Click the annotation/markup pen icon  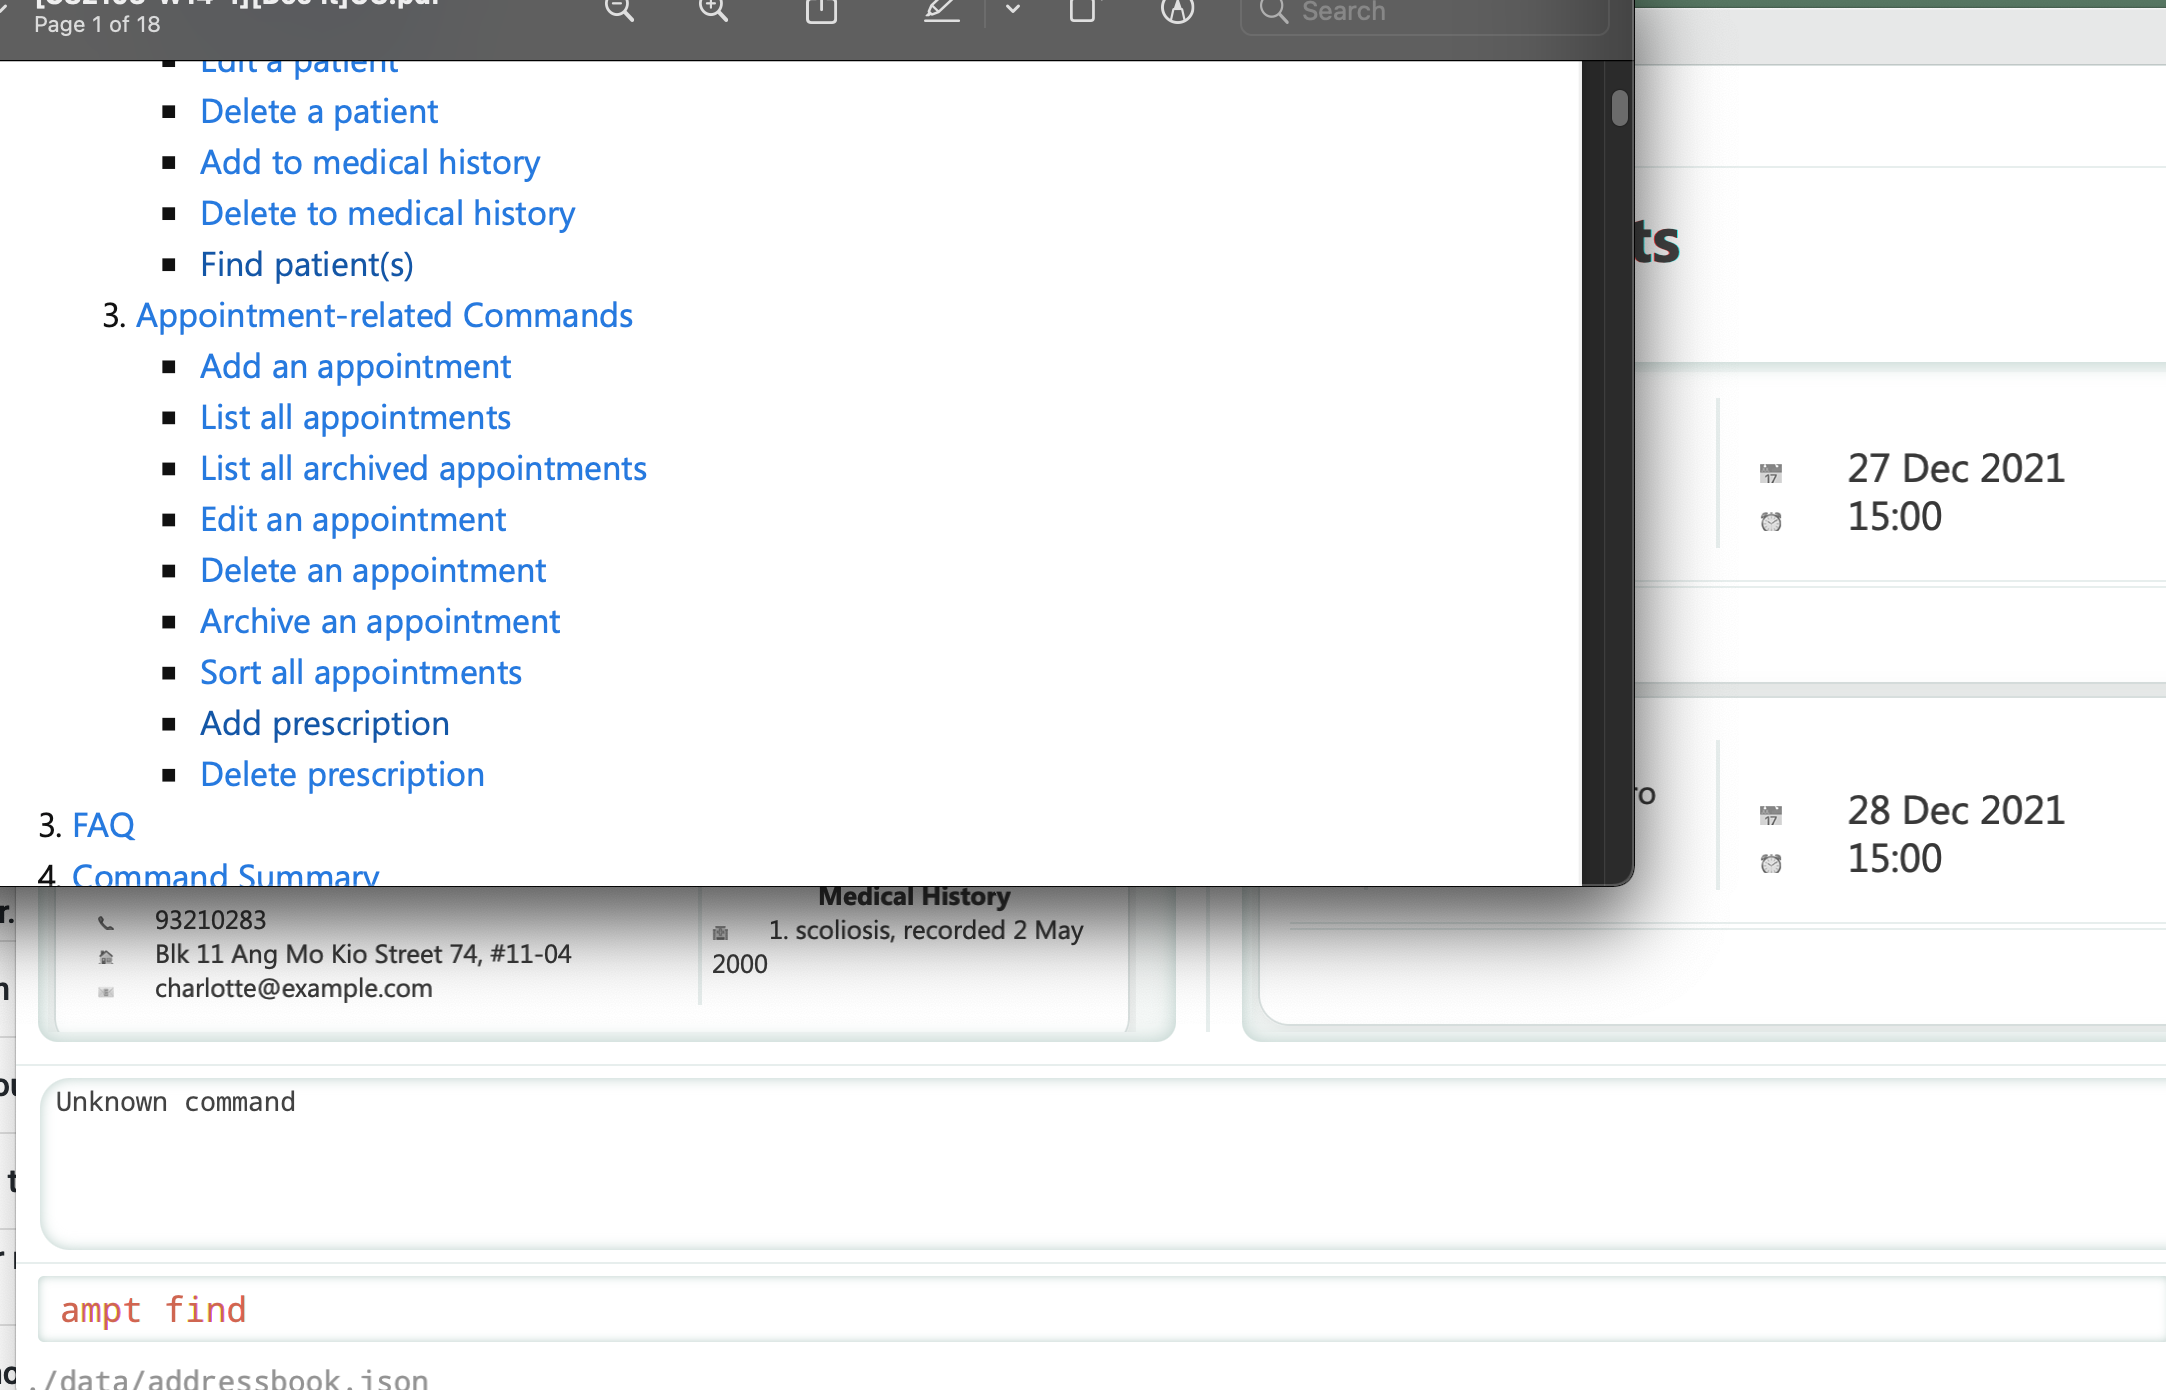pos(941,13)
